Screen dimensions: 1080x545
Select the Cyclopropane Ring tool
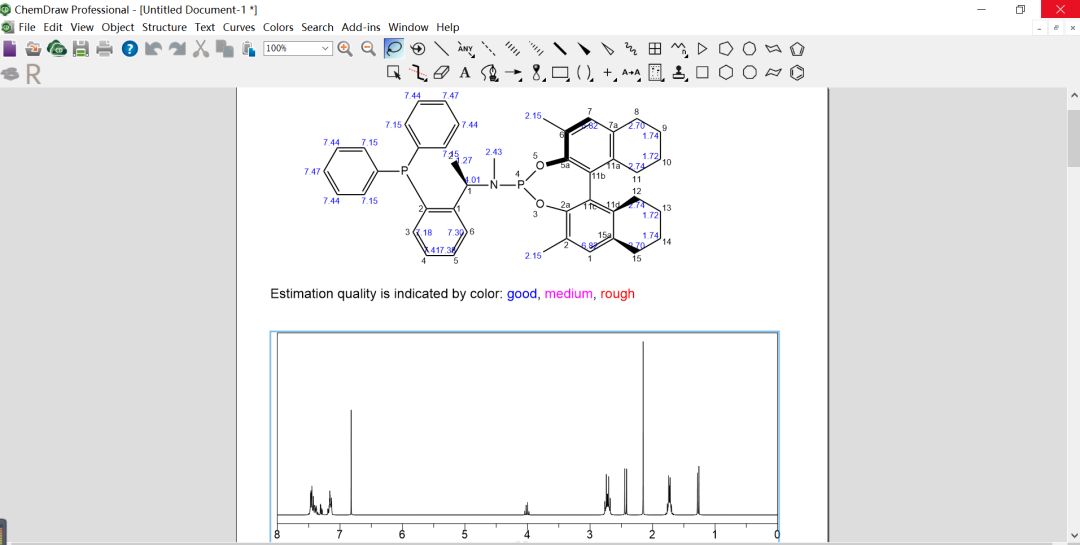[703, 49]
